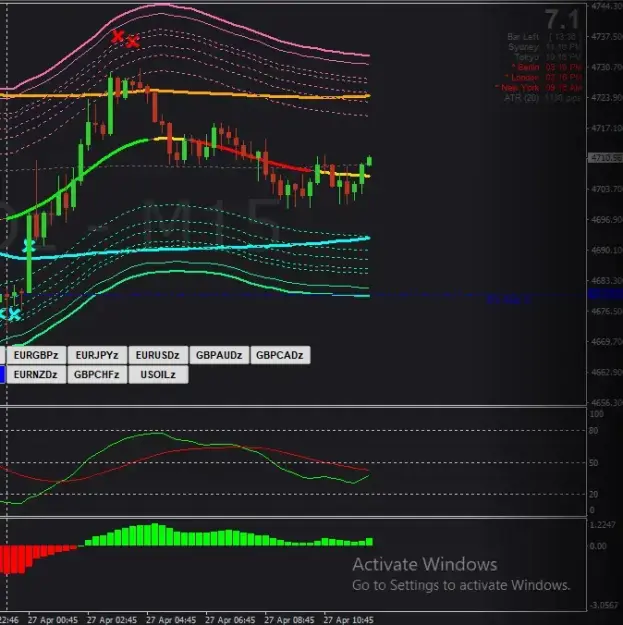Image resolution: width=623 pixels, height=625 pixels.
Task: Click the 27 Apr 04:45 time label
Action: [x=171, y=620]
